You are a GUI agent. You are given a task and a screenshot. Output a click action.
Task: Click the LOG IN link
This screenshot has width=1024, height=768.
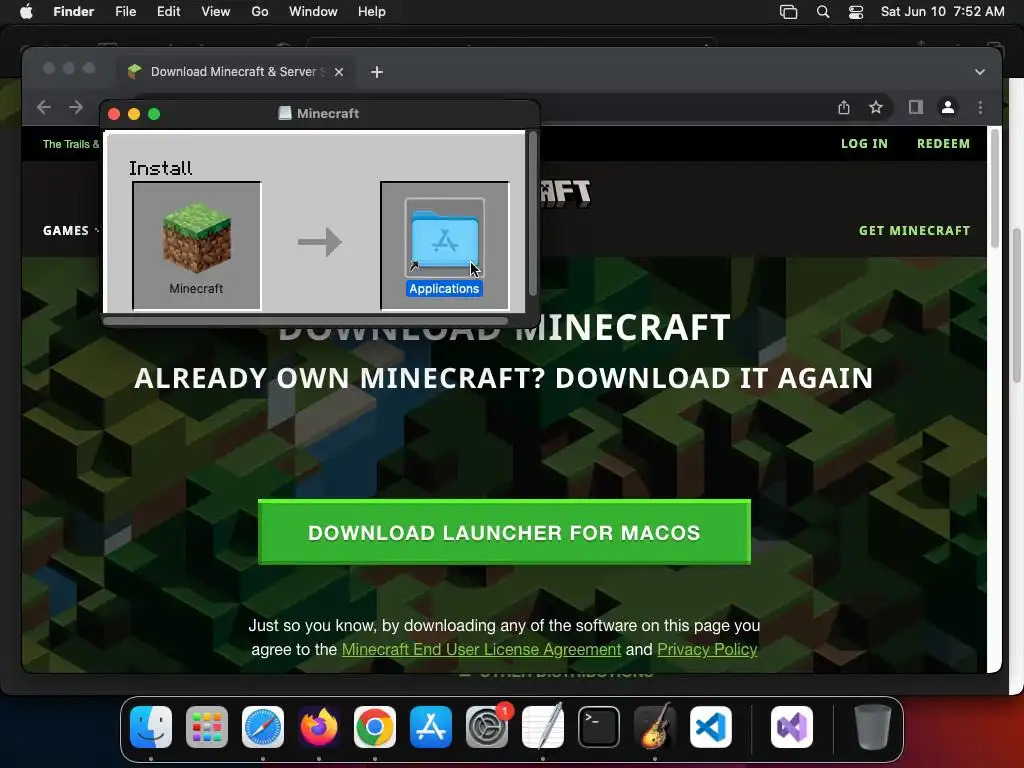tap(864, 144)
